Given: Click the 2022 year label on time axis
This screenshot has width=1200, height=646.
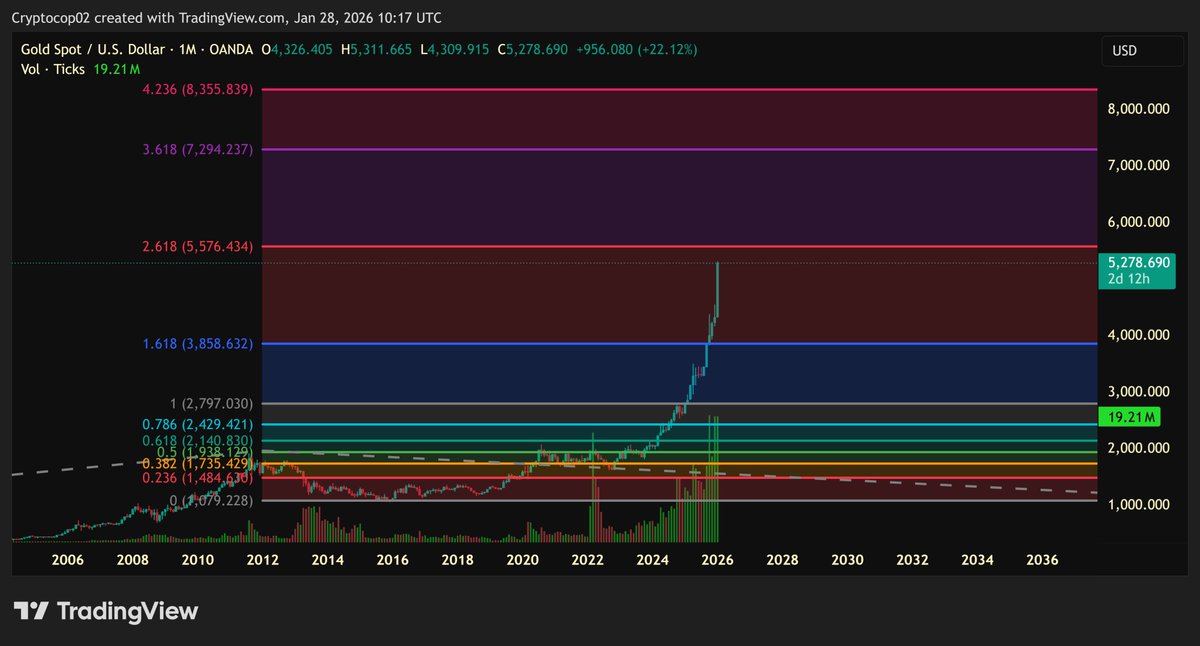Looking at the screenshot, I should 588,560.
